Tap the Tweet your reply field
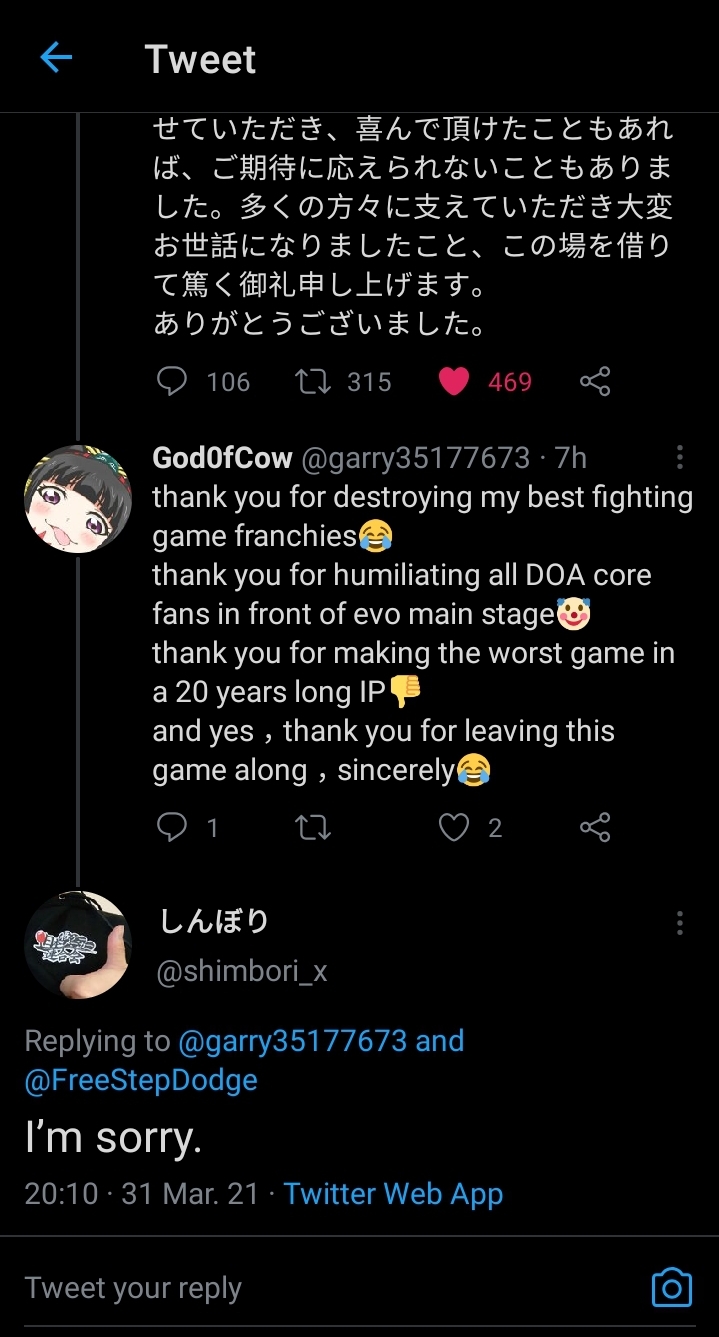The height and width of the screenshot is (1337, 719). 300,1288
